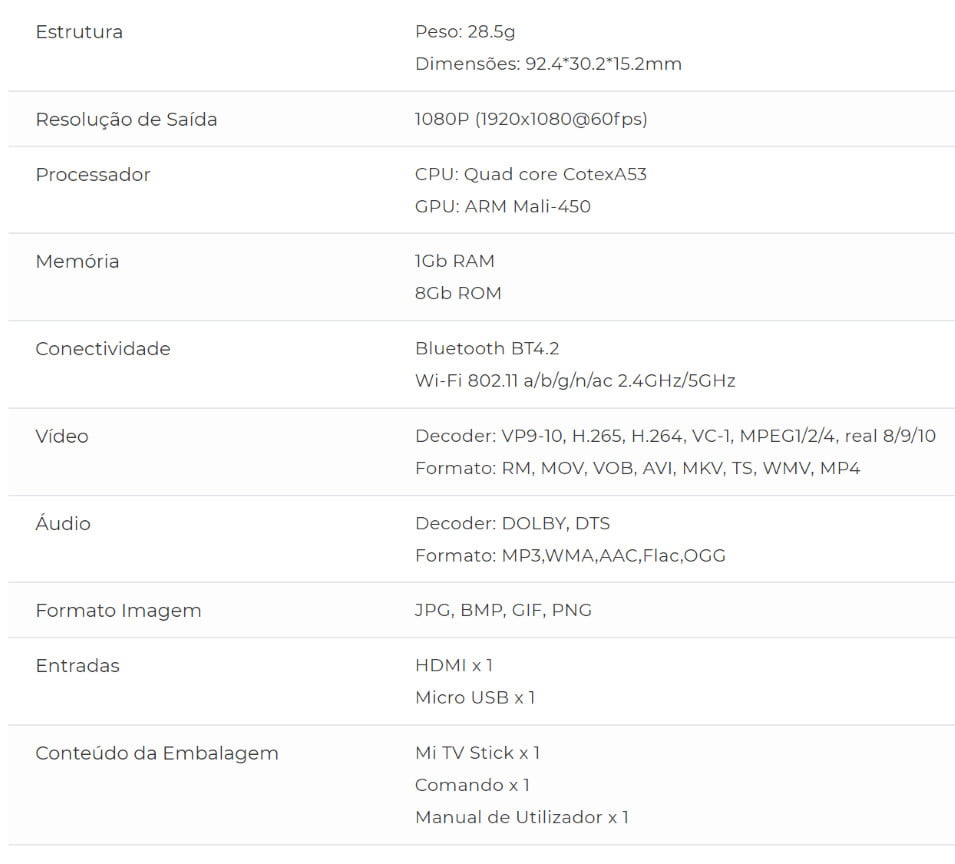Click the Wi-Fi 802.11 specification line
The width and height of the screenshot is (955, 864).
tap(575, 380)
